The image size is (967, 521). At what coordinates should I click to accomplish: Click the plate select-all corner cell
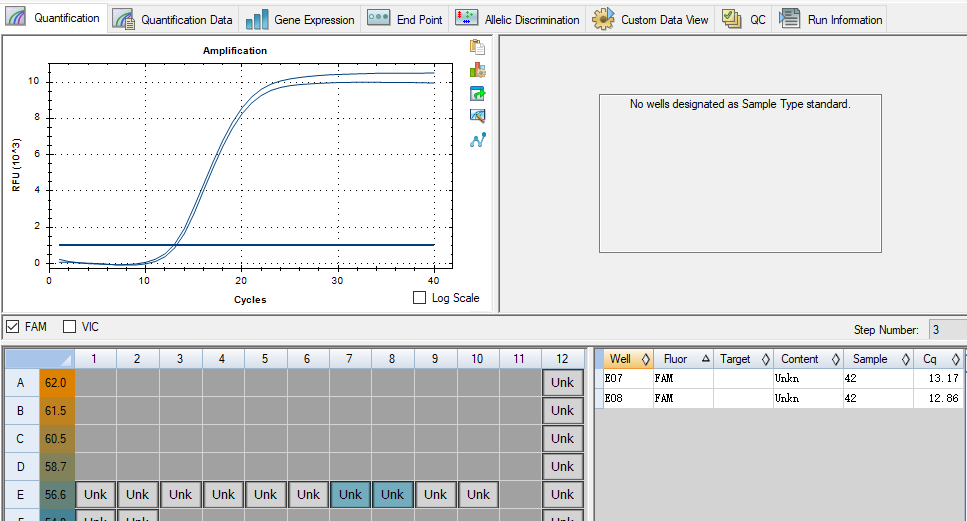[x=39, y=359]
